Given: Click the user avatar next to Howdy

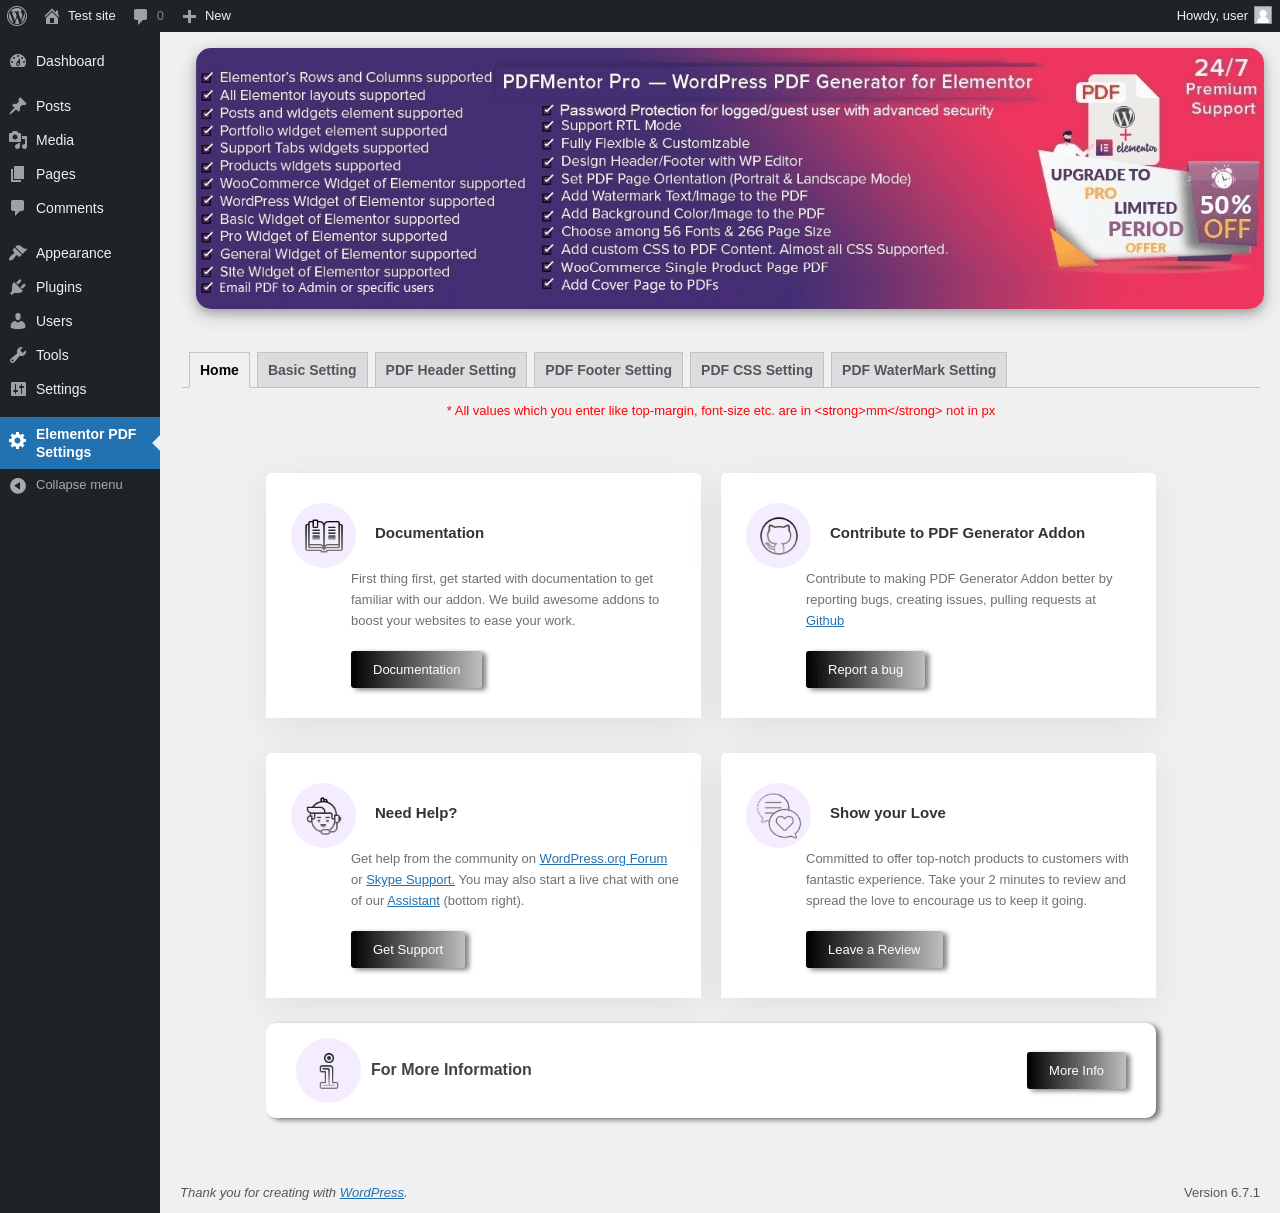Looking at the screenshot, I should 1263,16.
